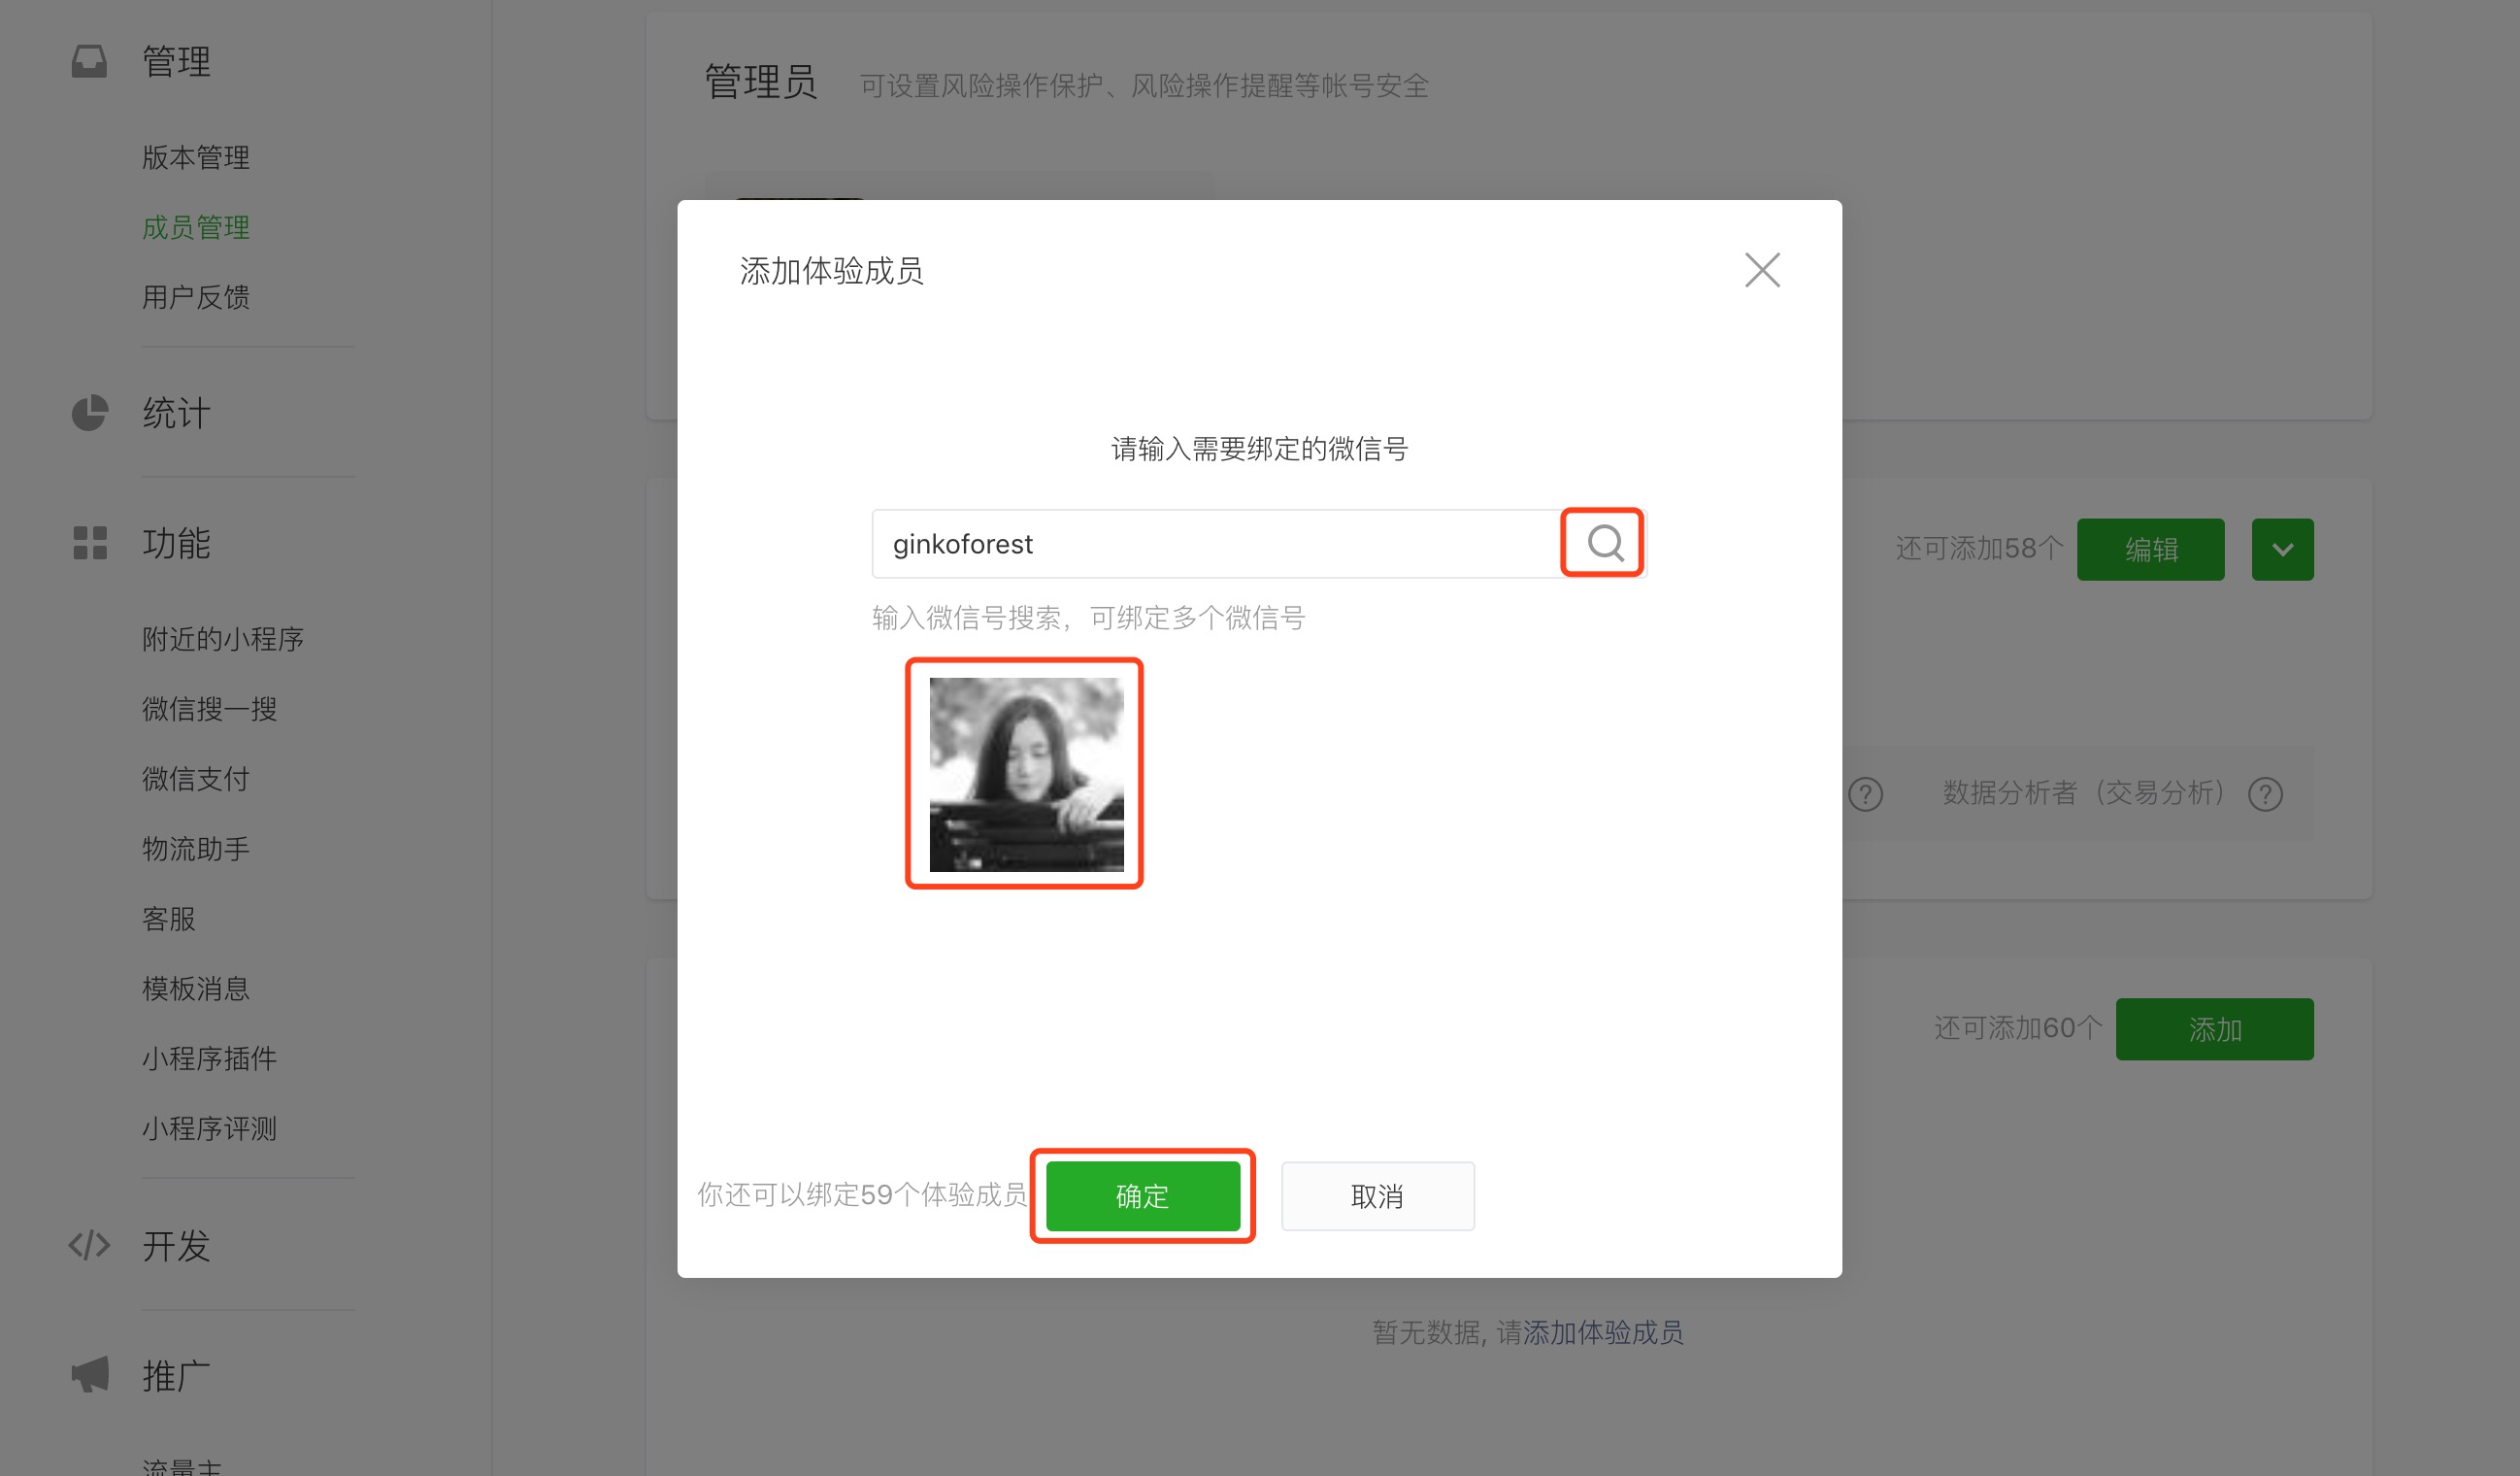This screenshot has width=2520, height=1476.
Task: Open 客服 menu item
Action: [x=169, y=919]
